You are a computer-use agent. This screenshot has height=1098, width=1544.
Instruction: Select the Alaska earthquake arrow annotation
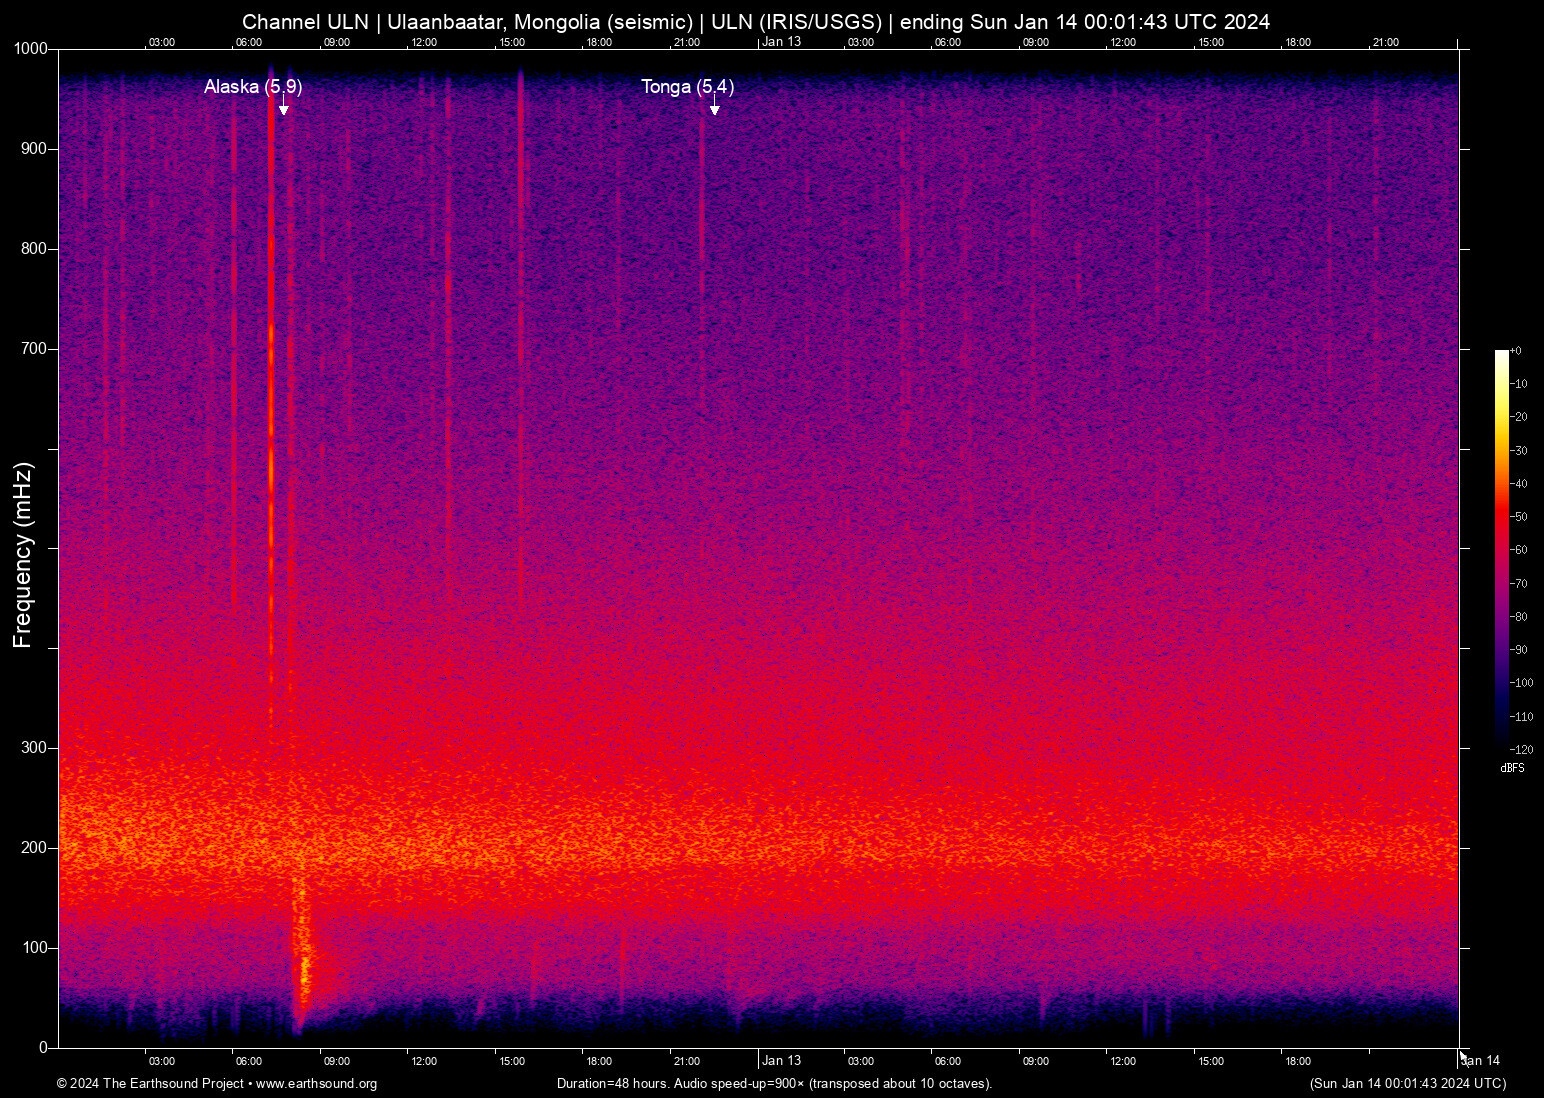coord(283,107)
